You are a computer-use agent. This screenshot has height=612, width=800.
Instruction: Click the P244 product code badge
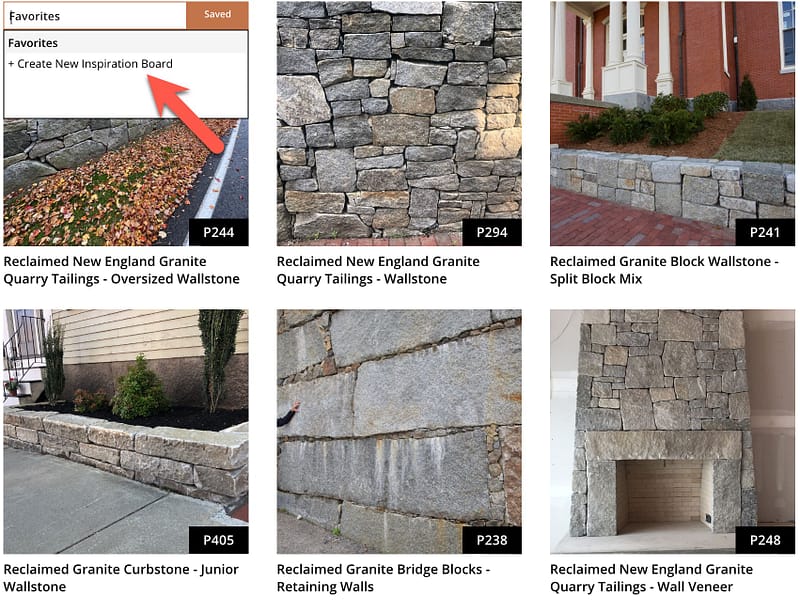[x=218, y=233]
